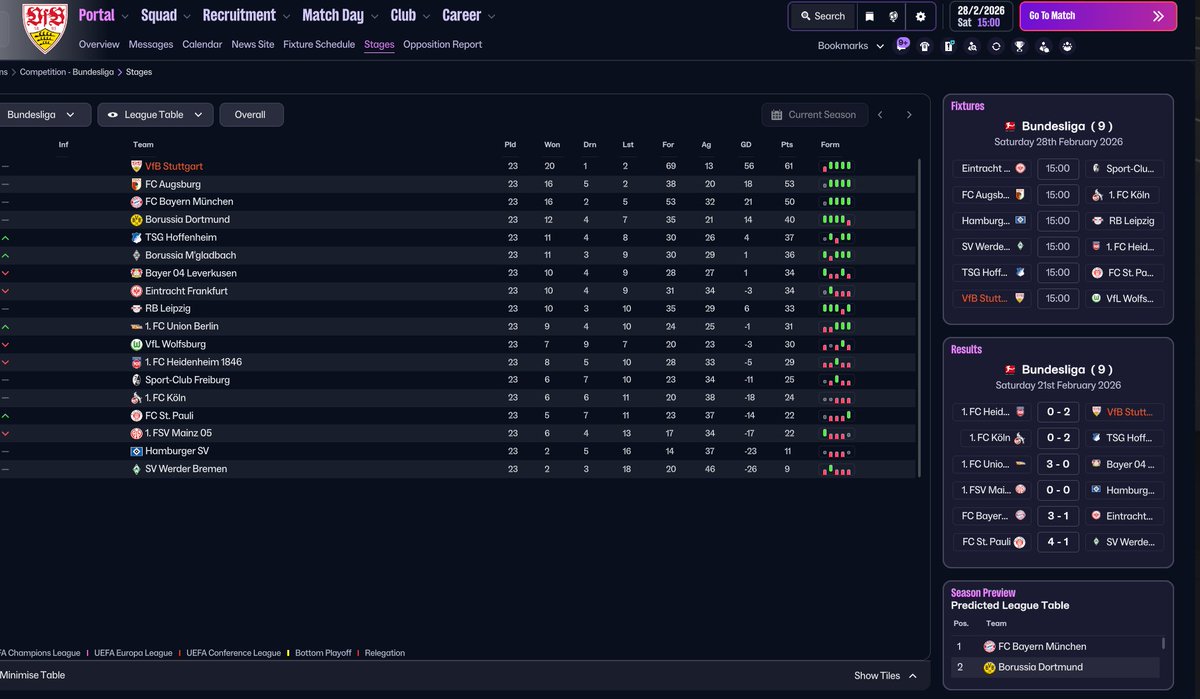Viewport: 1200px width, 699px height.
Task: Click the player search magnifier bookmark icon
Action: tap(972, 46)
